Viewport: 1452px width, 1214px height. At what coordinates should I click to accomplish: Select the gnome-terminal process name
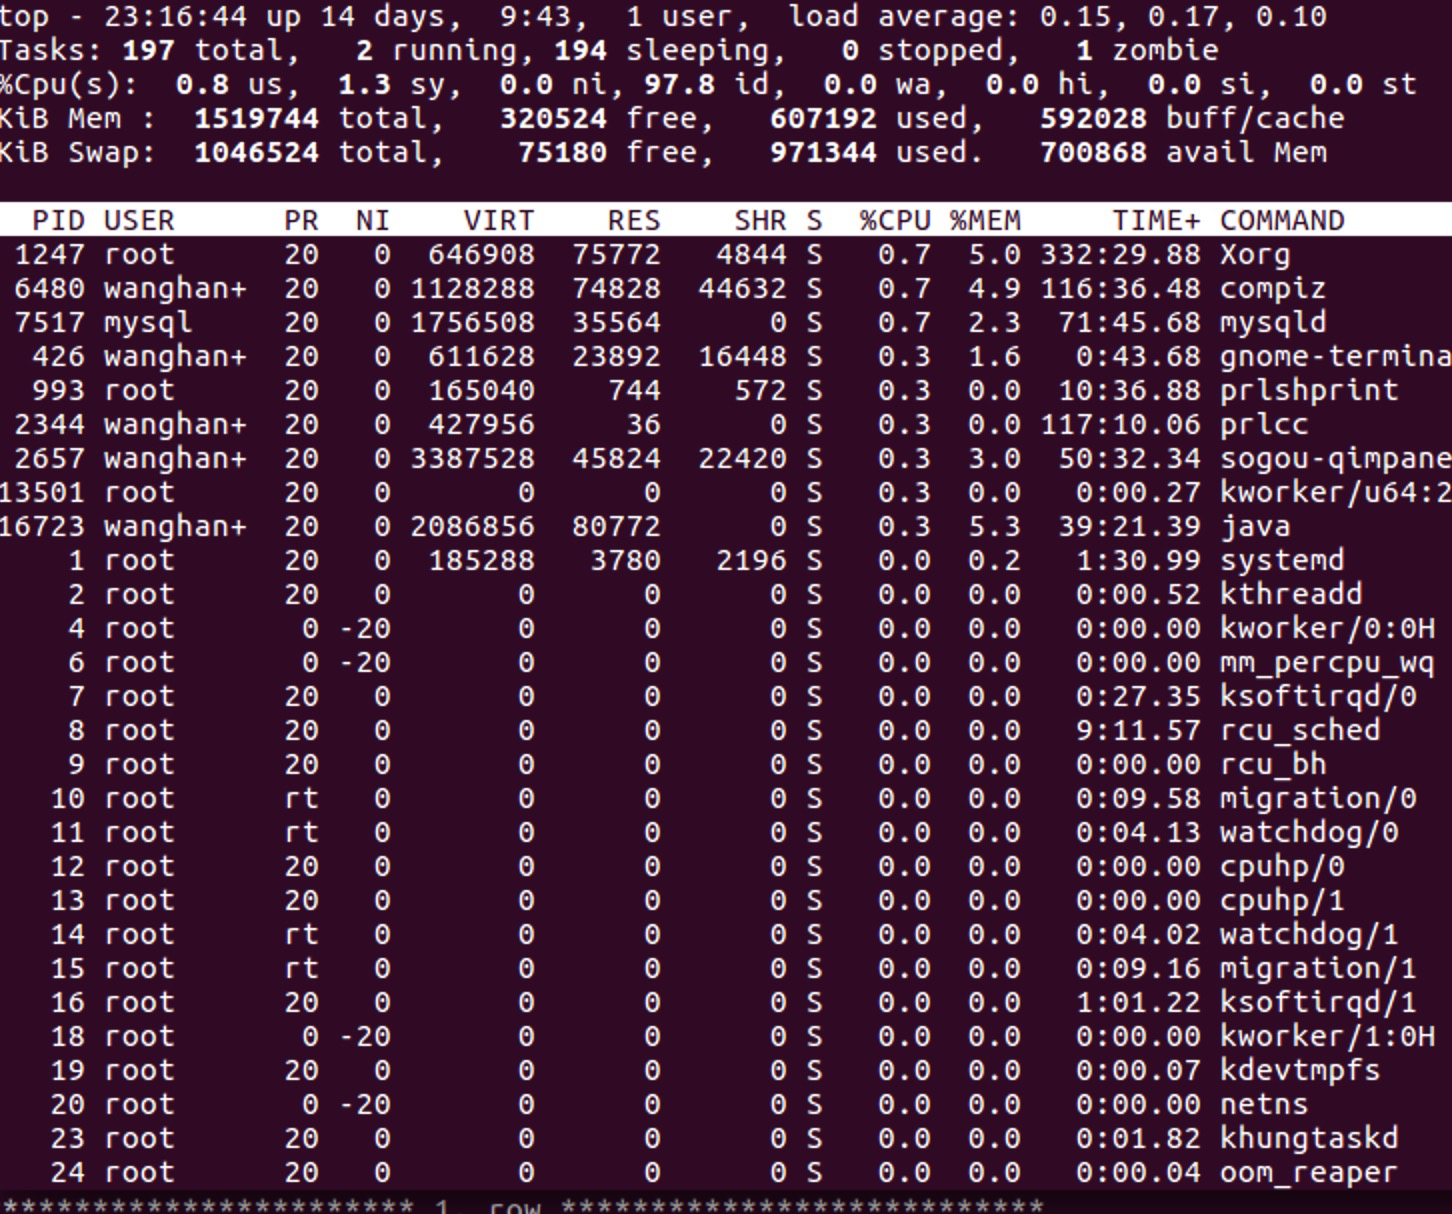pyautogui.click(x=1336, y=357)
